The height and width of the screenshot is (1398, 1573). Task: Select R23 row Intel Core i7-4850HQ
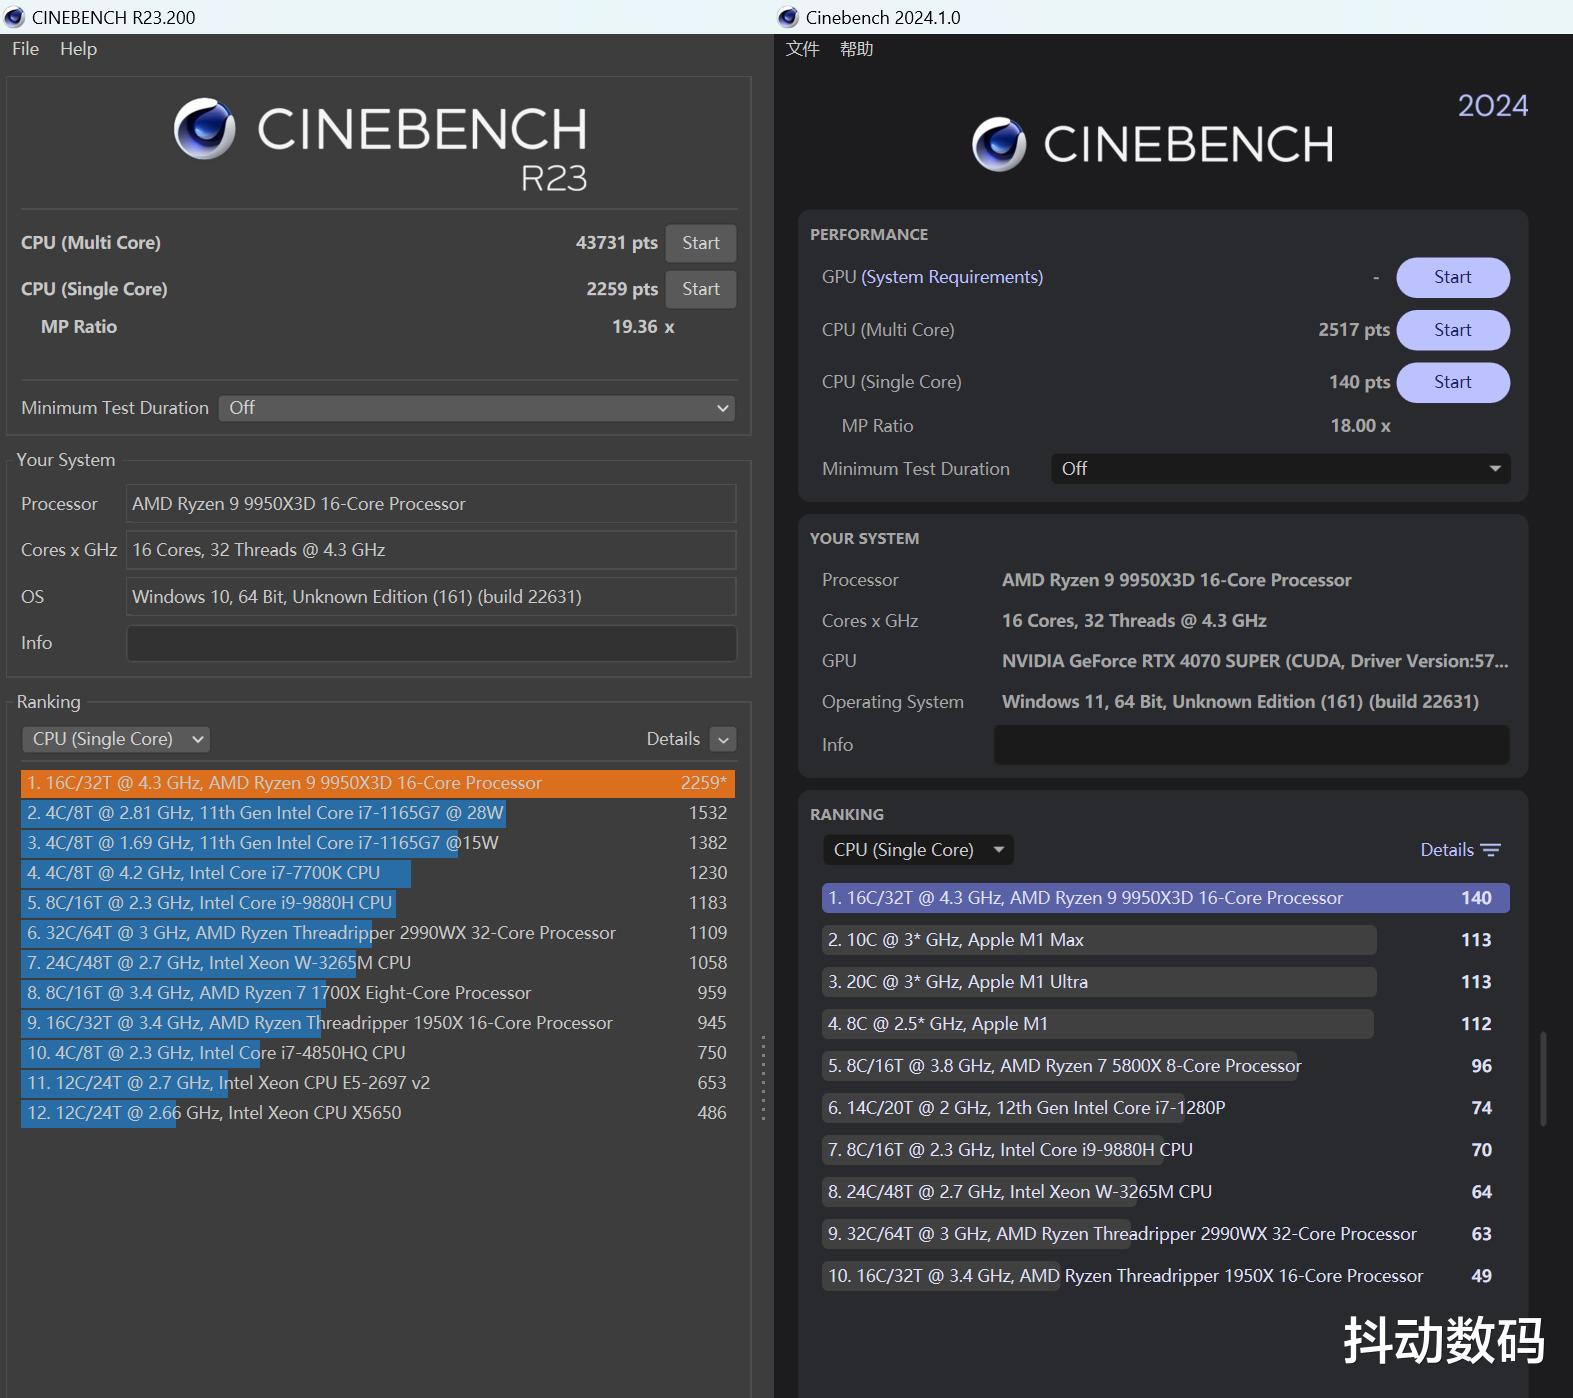[x=378, y=1053]
